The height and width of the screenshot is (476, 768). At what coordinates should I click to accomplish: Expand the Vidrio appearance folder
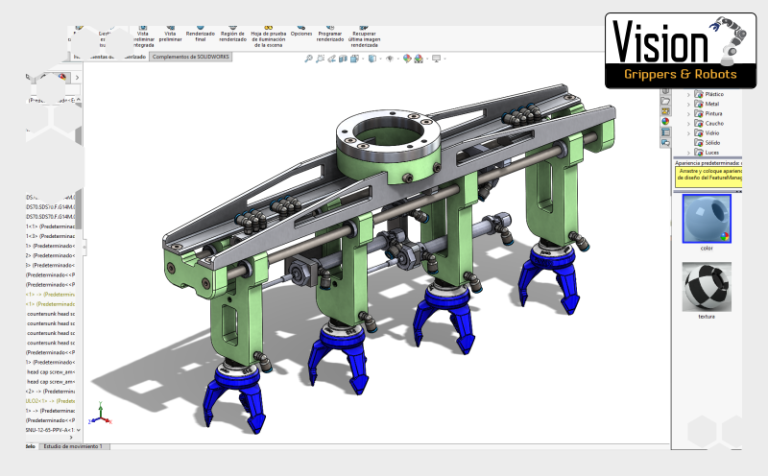[x=689, y=134]
